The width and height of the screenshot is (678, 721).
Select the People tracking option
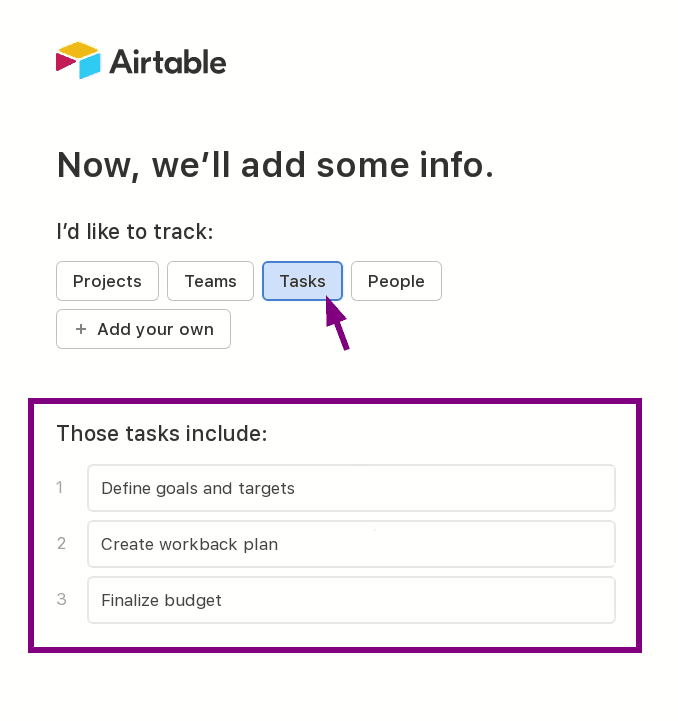(396, 281)
